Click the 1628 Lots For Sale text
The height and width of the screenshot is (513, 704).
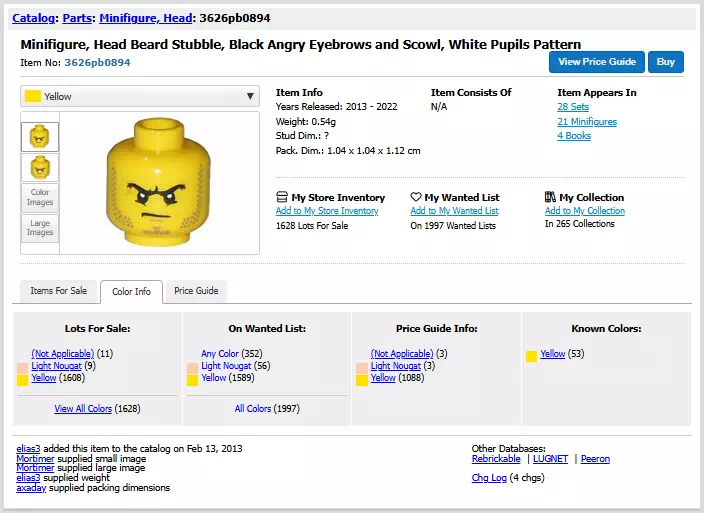coord(312,226)
